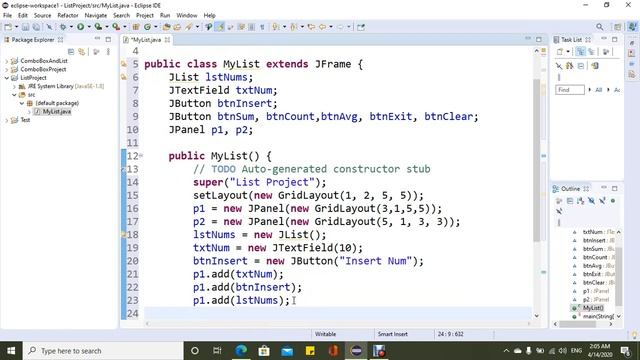Screen dimensions: 640x360
Task: Click Focus on Workweek in Task List
Action: [x=606, y=52]
